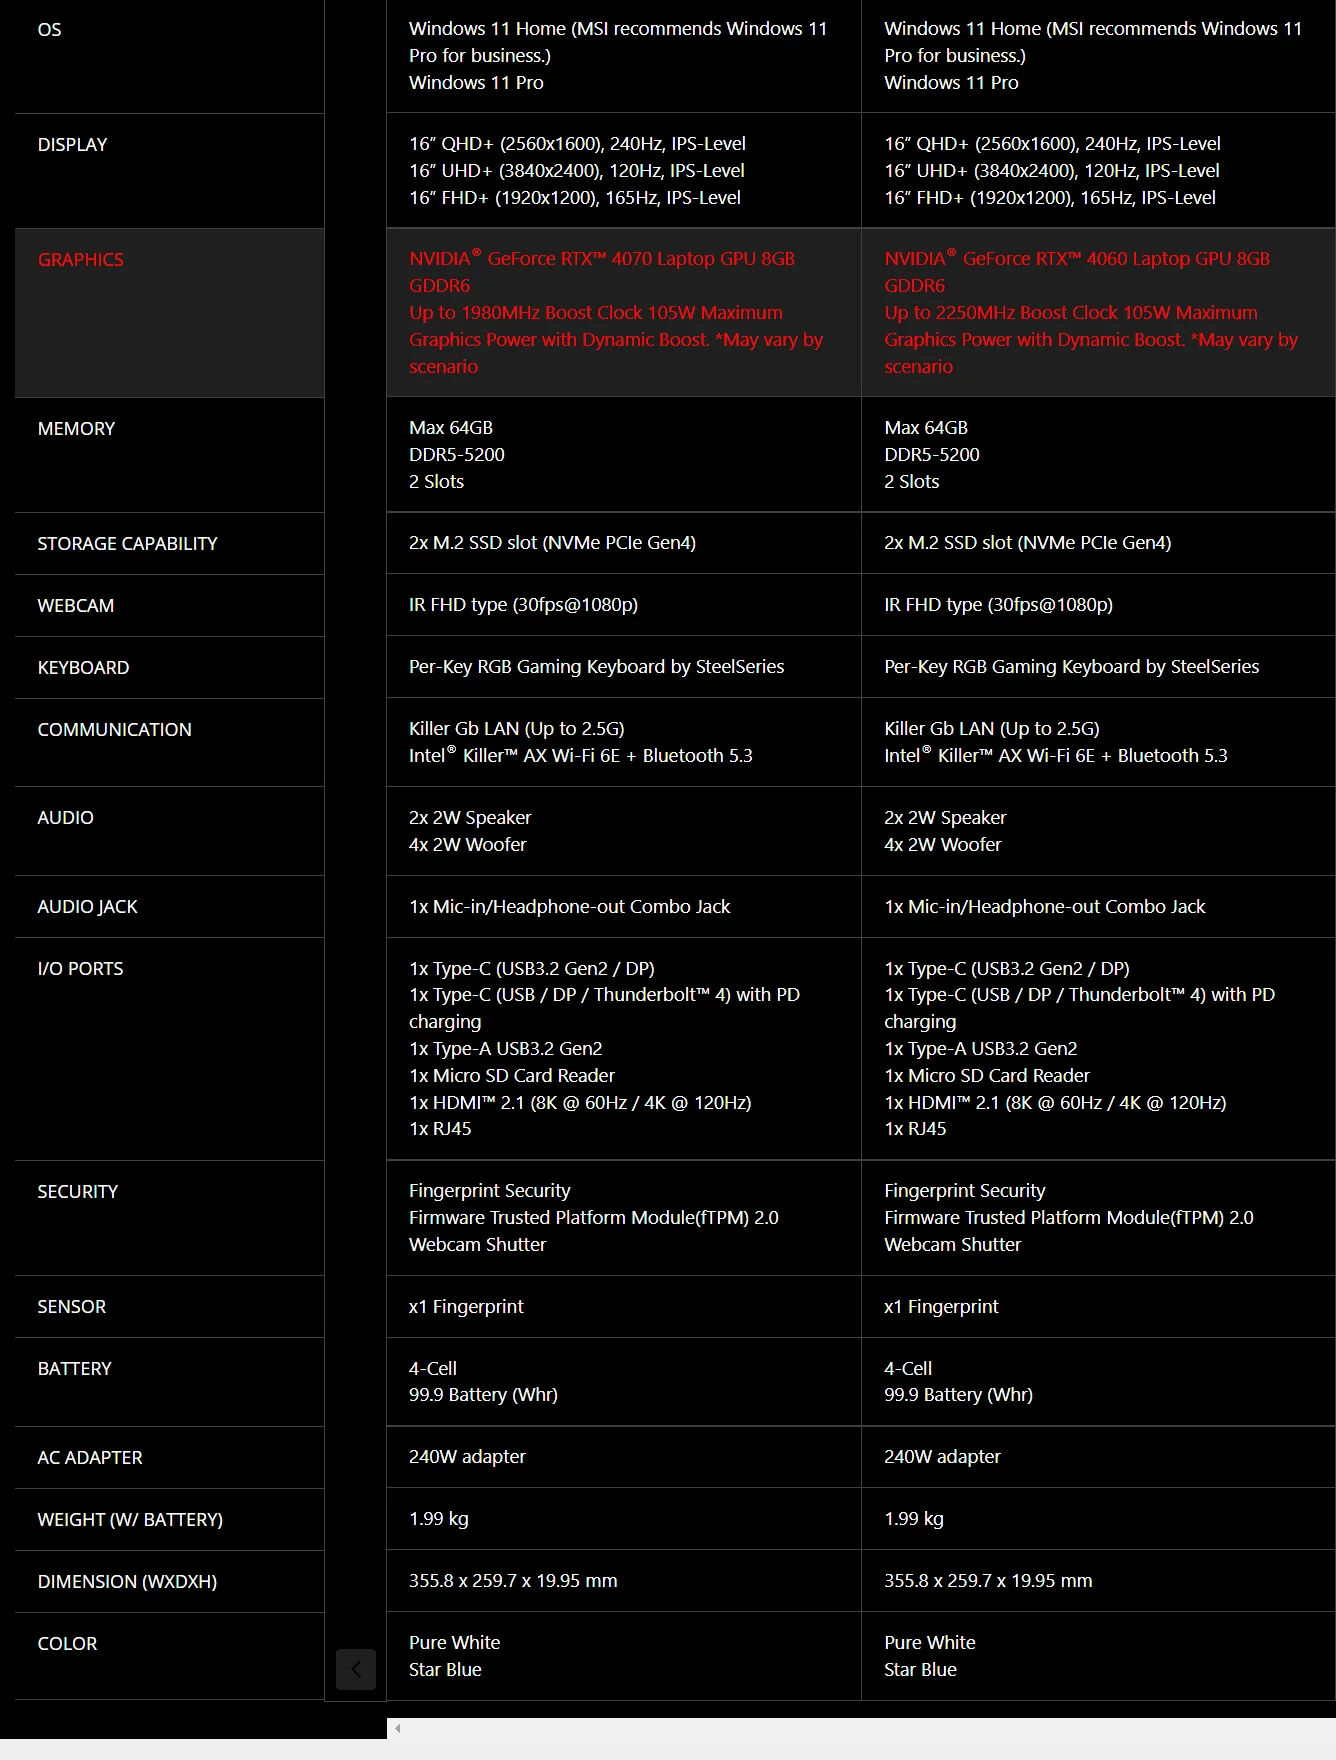This screenshot has height=1760, width=1336.
Task: Select the highlighted GRAPHICS row label
Action: coord(81,260)
